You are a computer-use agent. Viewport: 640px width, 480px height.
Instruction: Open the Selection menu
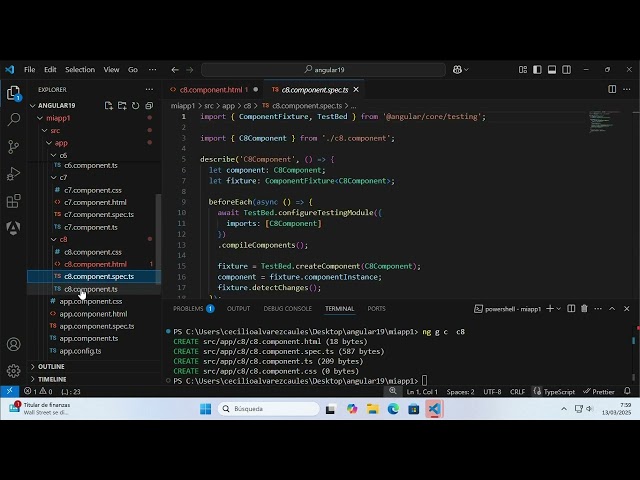tap(80, 70)
